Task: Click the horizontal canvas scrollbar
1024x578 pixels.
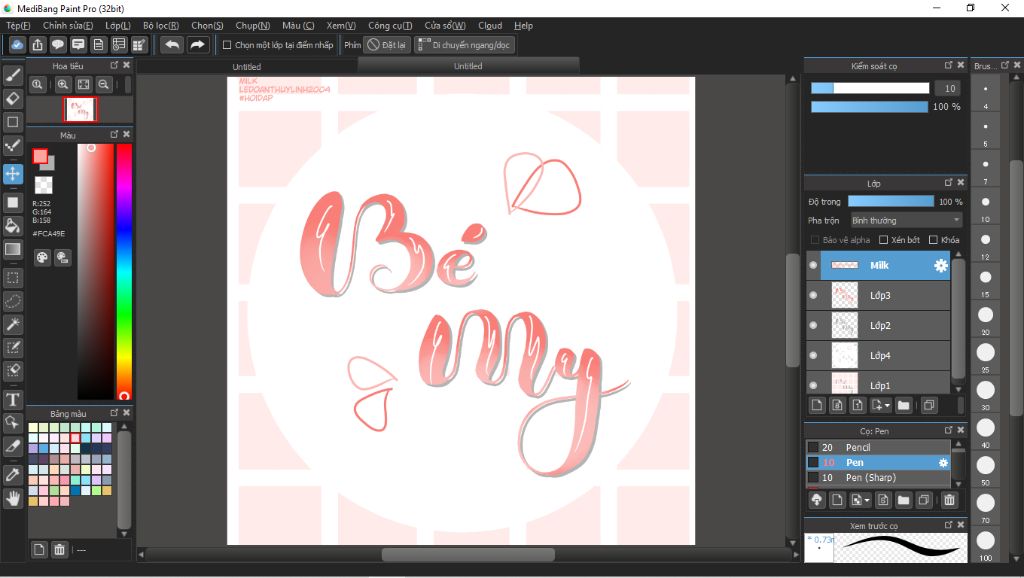Action: [x=468, y=554]
